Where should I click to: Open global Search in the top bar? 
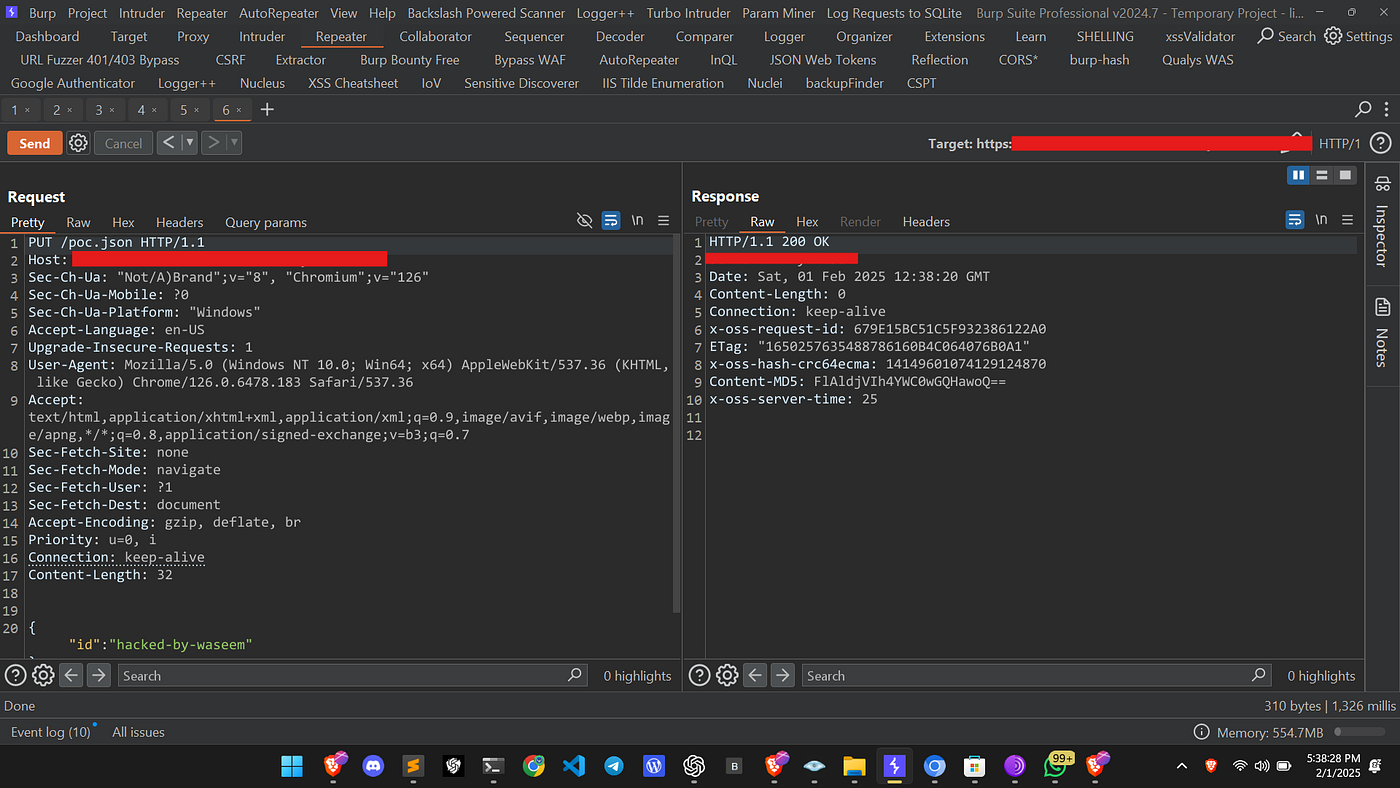(1287, 36)
